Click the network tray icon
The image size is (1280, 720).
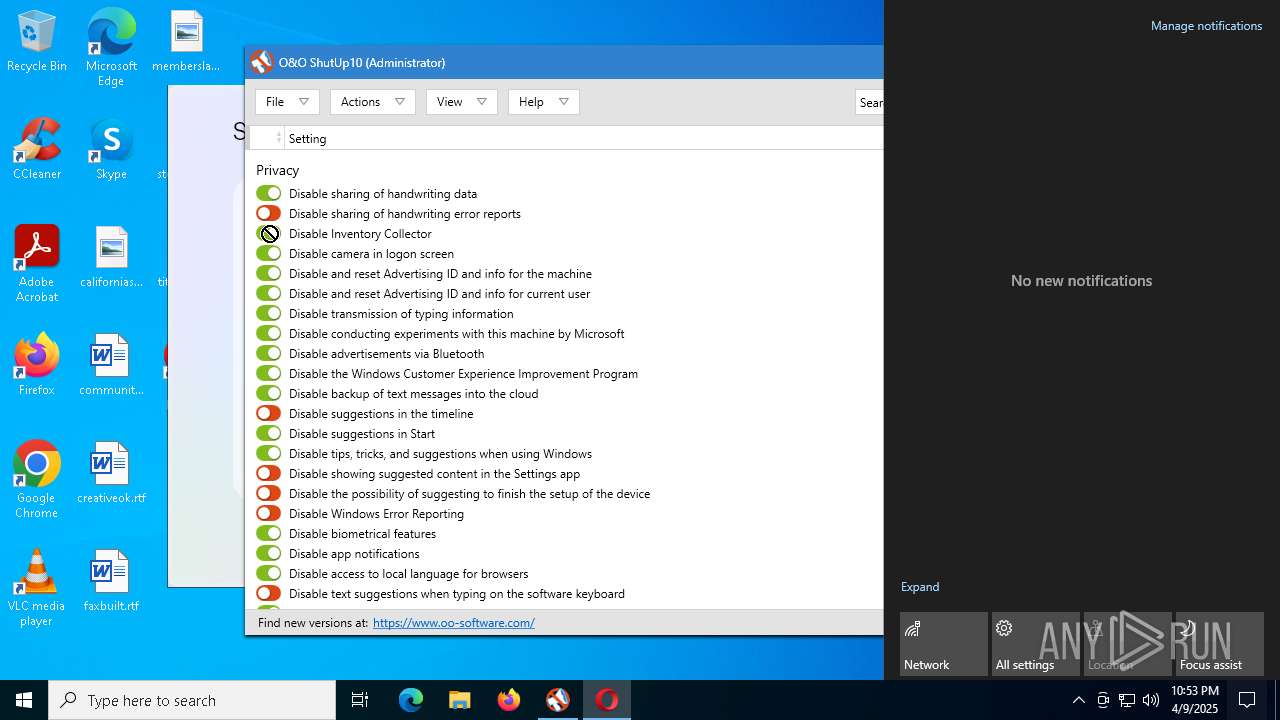(x=1127, y=700)
